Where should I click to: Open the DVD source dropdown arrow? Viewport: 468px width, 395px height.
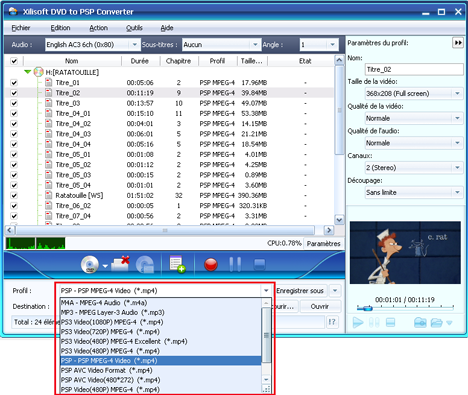[105, 266]
